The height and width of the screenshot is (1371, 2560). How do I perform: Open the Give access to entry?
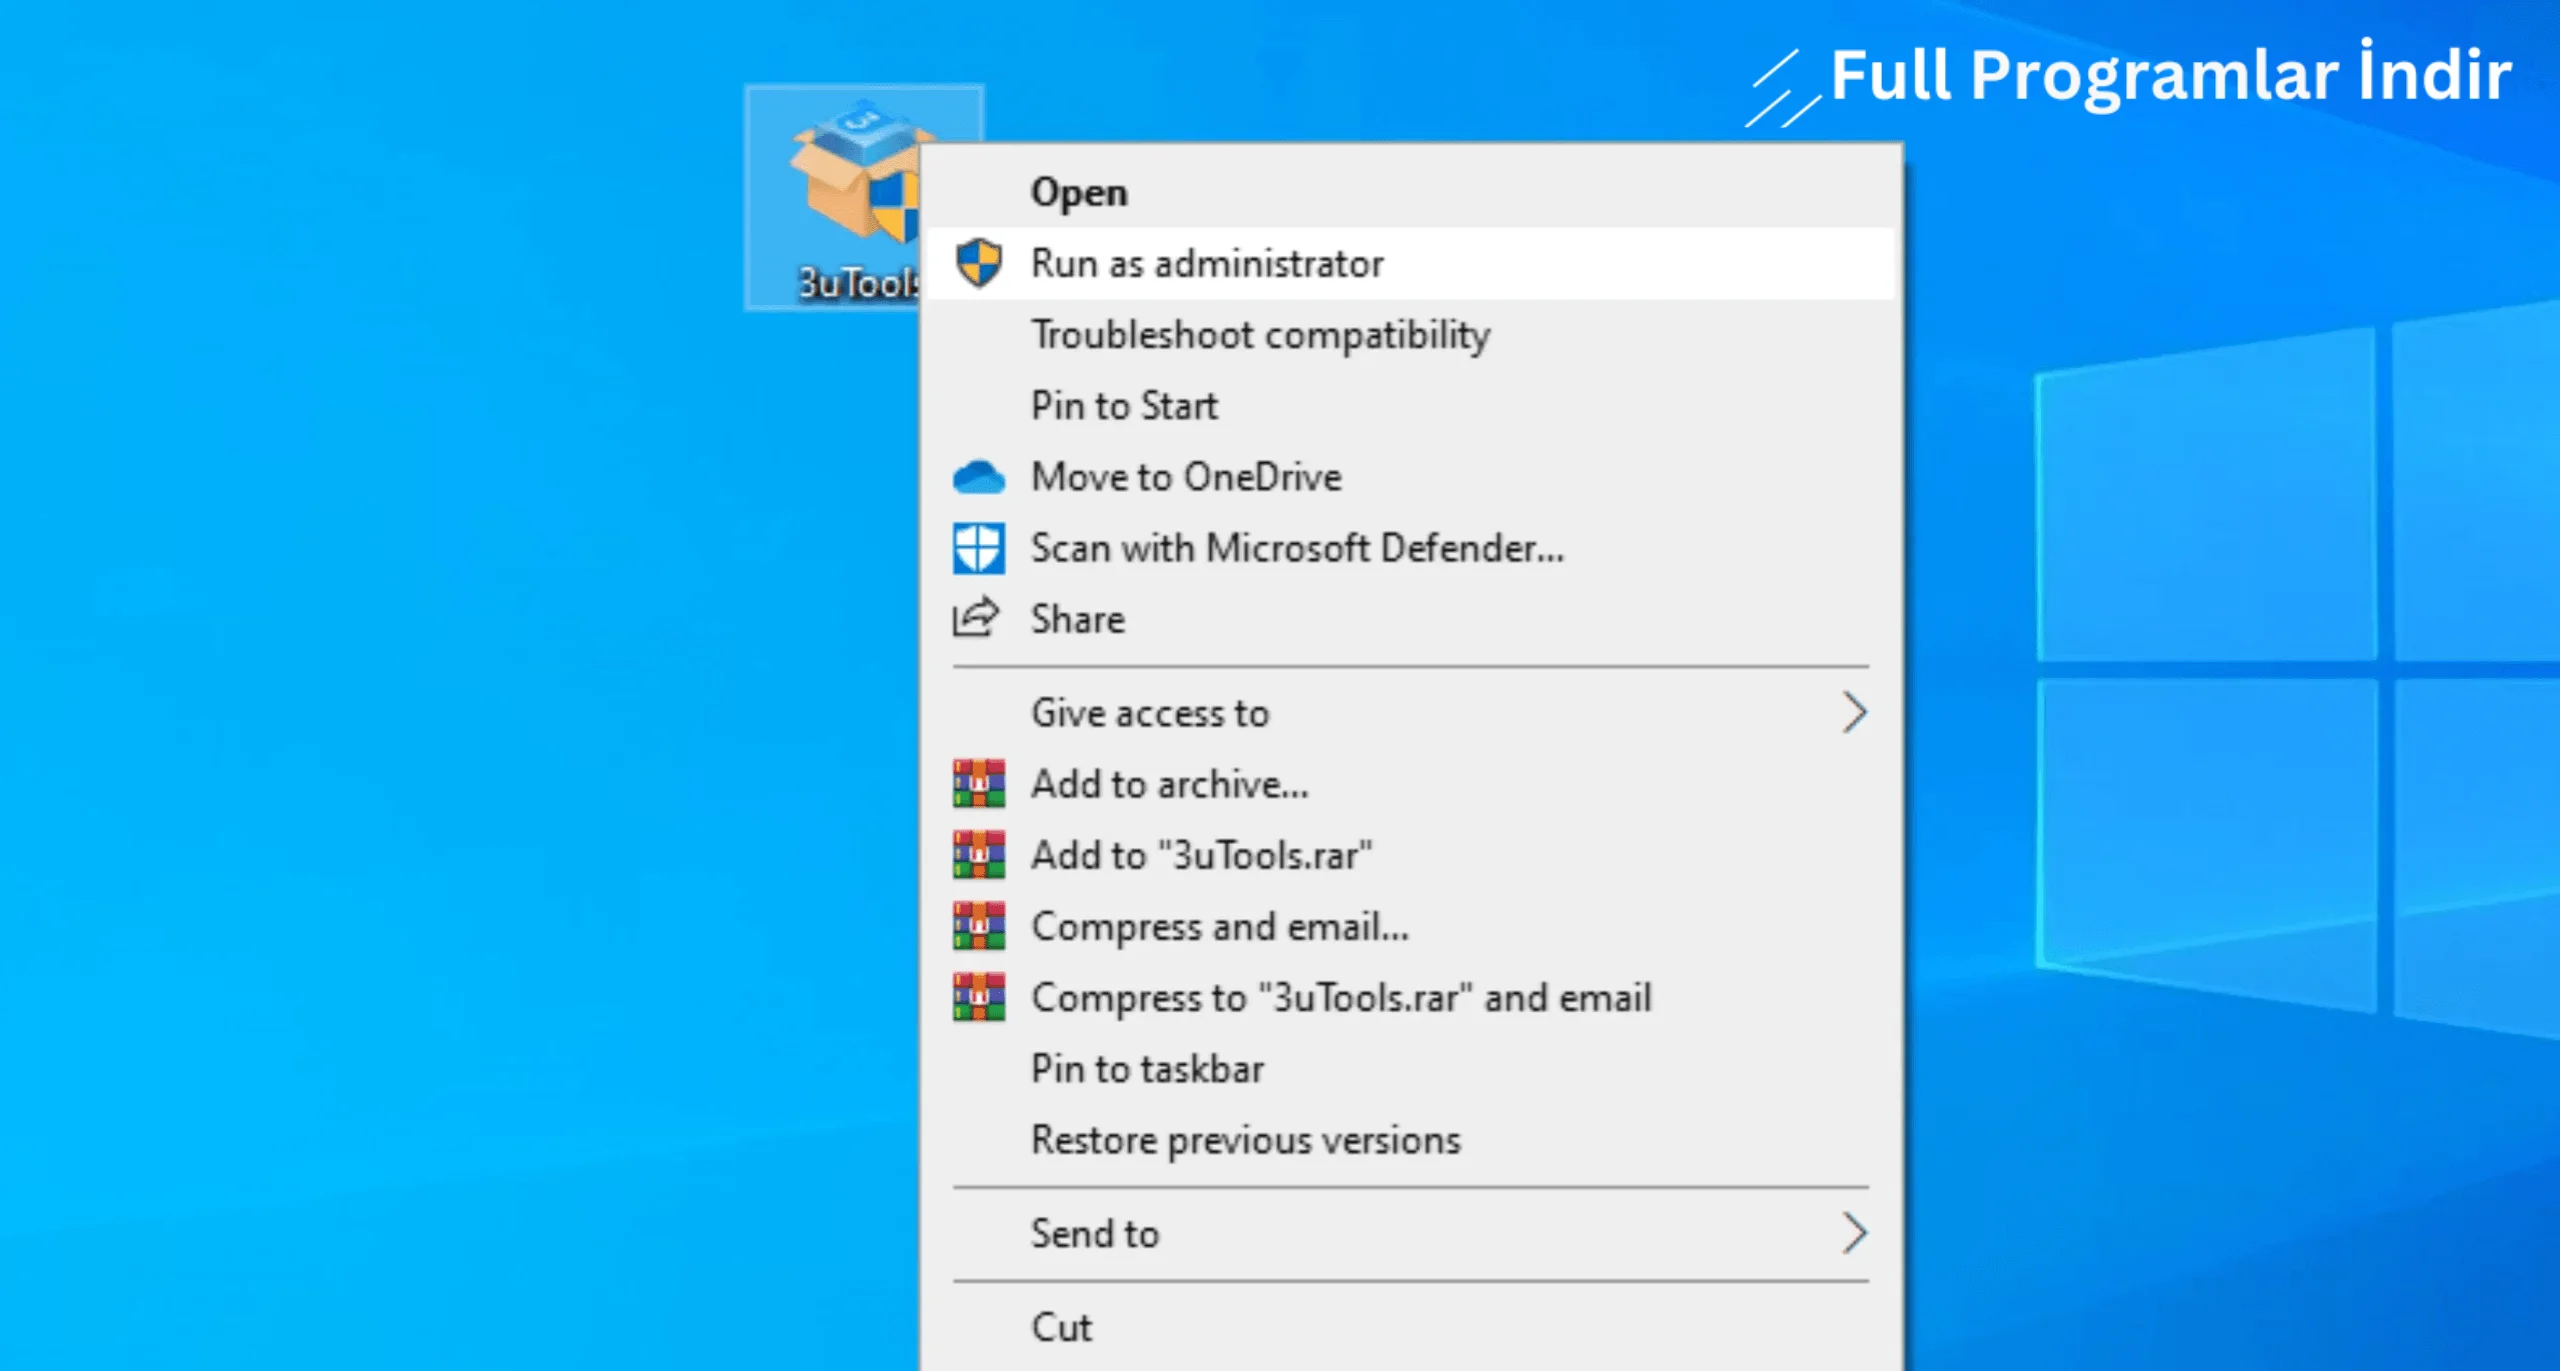click(x=1410, y=713)
